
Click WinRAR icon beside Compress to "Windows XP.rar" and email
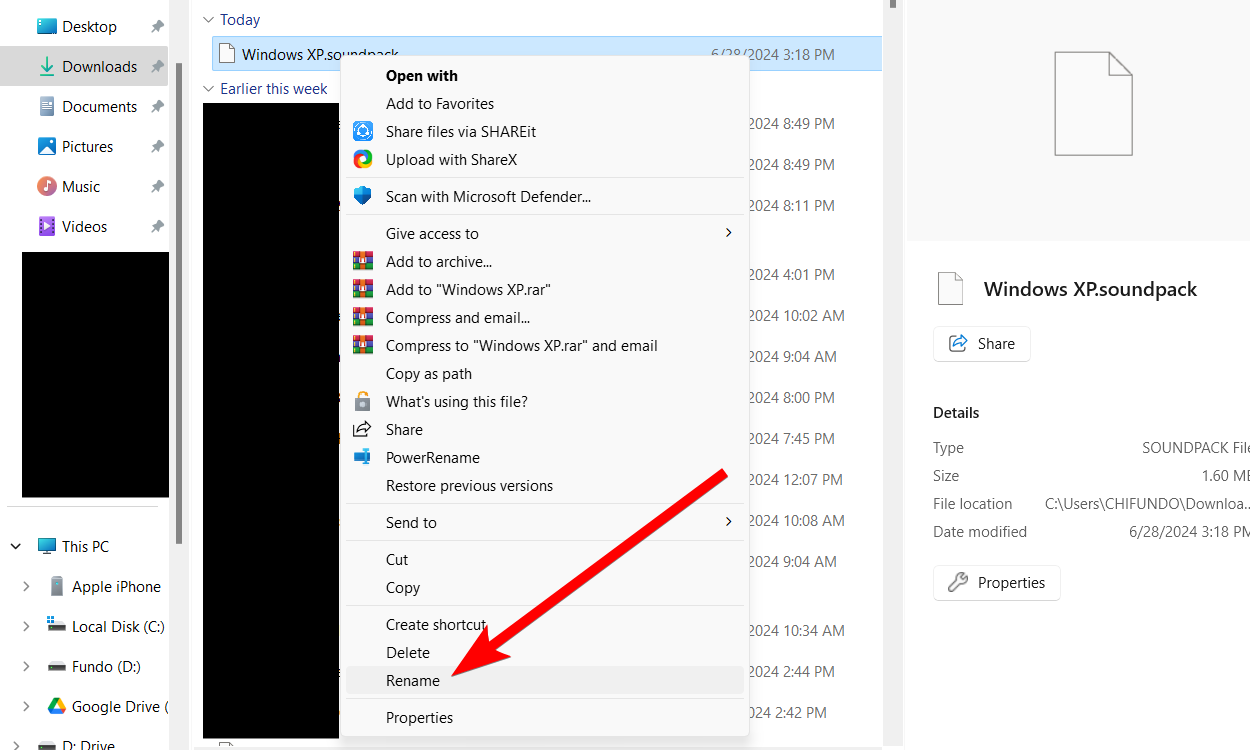[363, 345]
